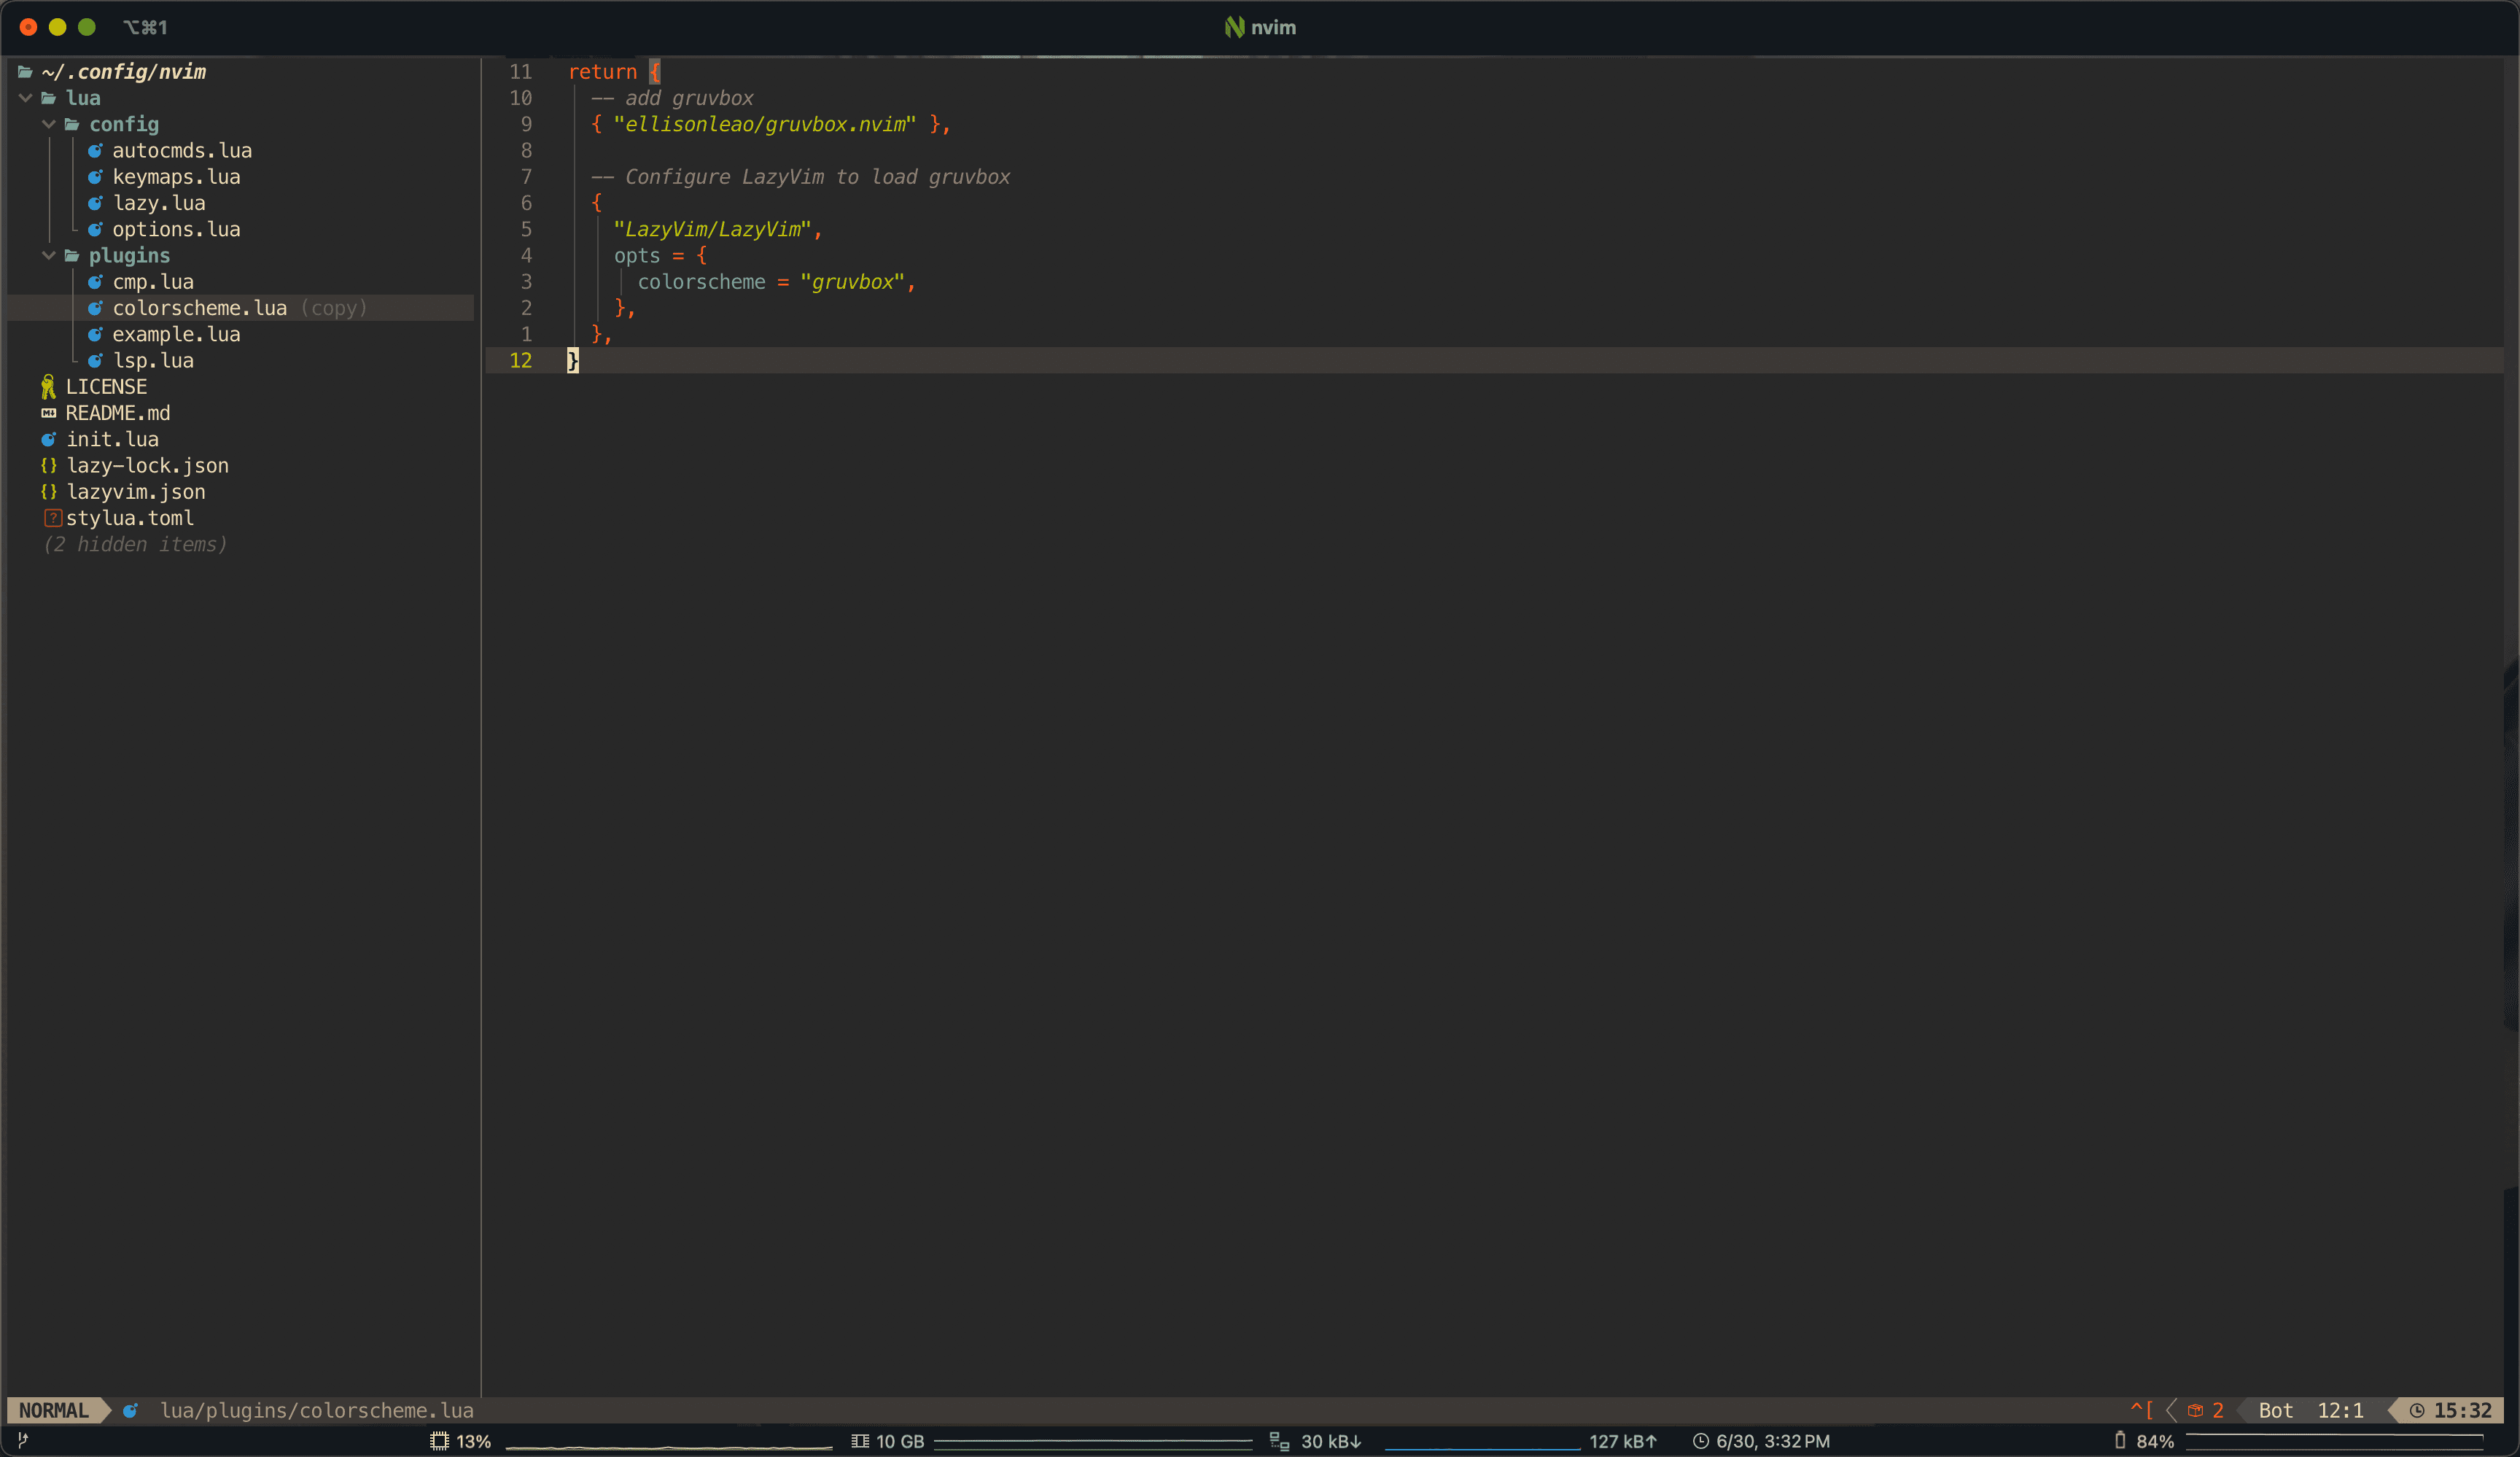2520x1457 pixels.
Task: Click the Bot position indicator in statusline
Action: [2276, 1410]
